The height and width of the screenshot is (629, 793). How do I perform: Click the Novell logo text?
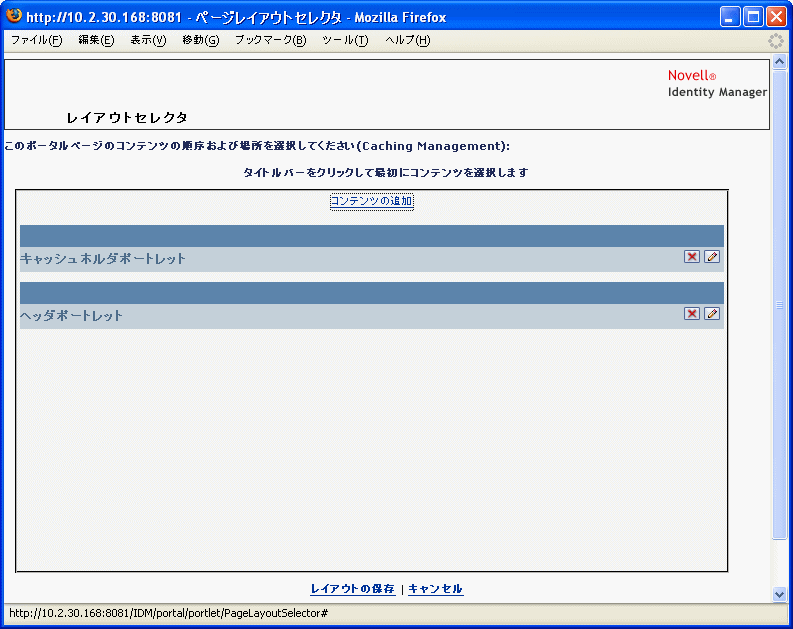(692, 75)
